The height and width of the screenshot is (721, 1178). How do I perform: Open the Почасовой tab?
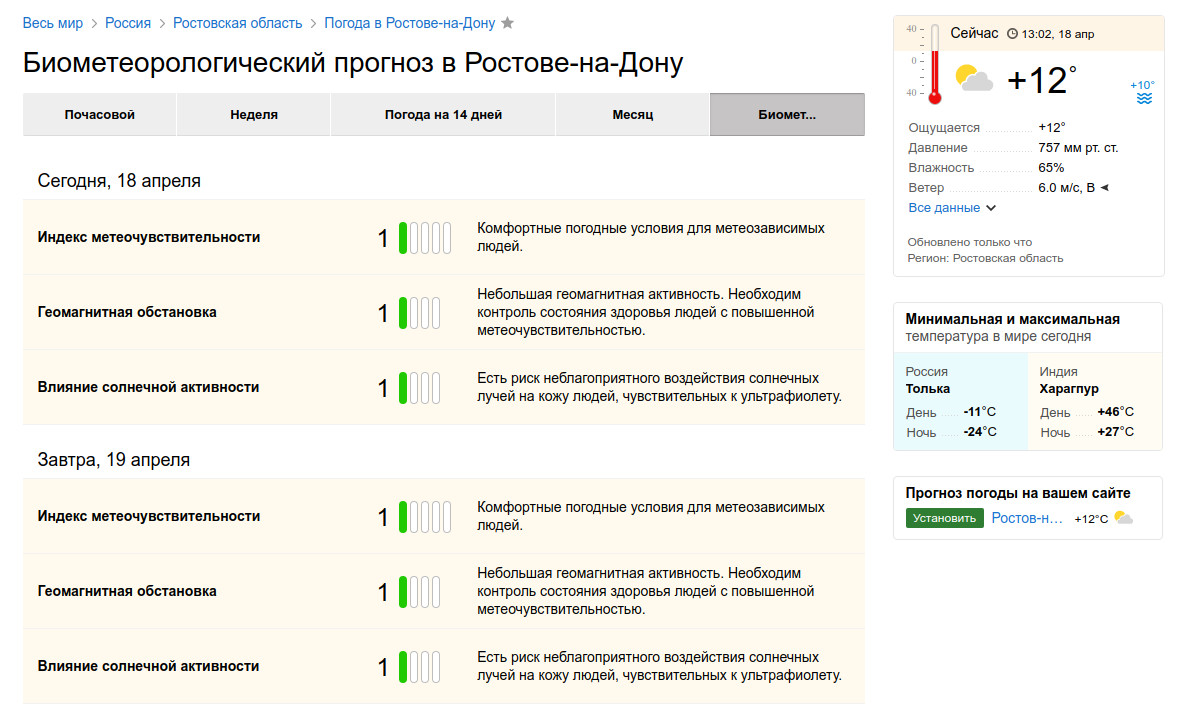point(99,114)
